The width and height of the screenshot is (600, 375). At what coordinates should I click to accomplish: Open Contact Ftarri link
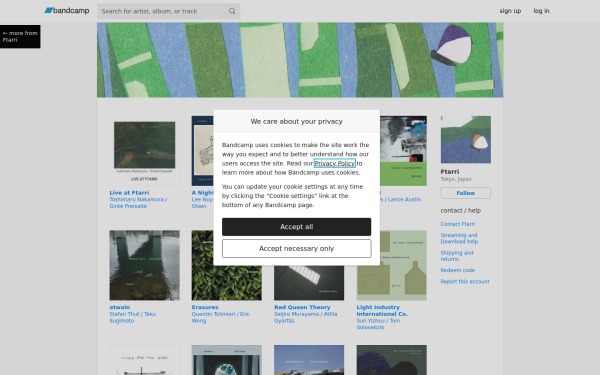point(458,224)
